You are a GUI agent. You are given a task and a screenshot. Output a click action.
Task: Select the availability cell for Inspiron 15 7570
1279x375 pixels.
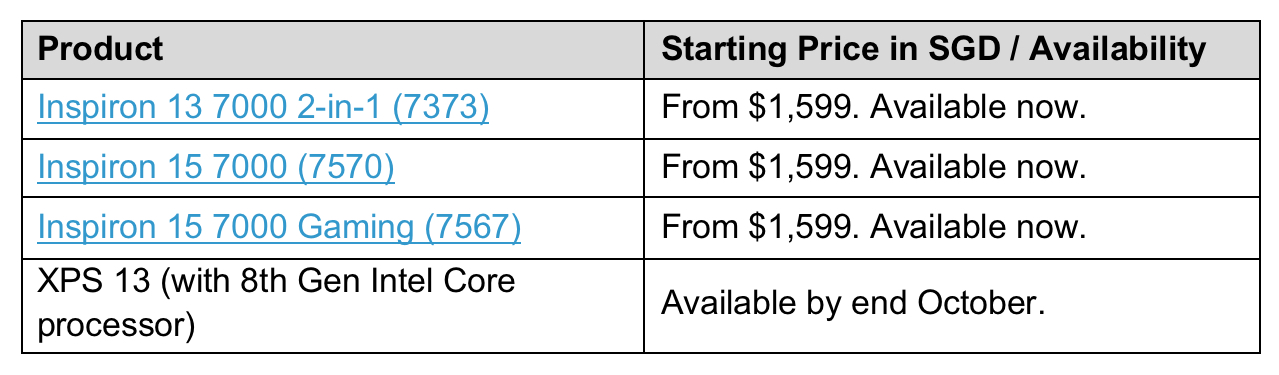[951, 167]
